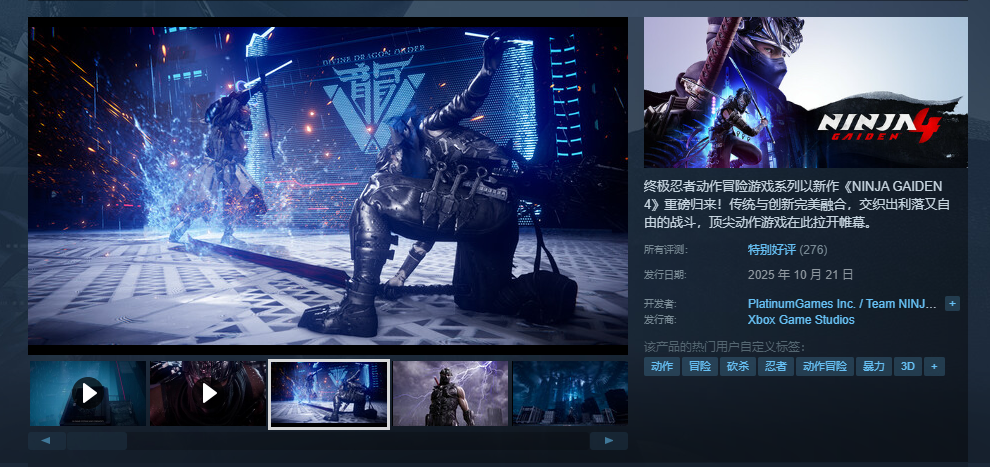The height and width of the screenshot is (467, 990).
Task: Open the lightning ninja screenshot thumbnail
Action: (x=450, y=394)
